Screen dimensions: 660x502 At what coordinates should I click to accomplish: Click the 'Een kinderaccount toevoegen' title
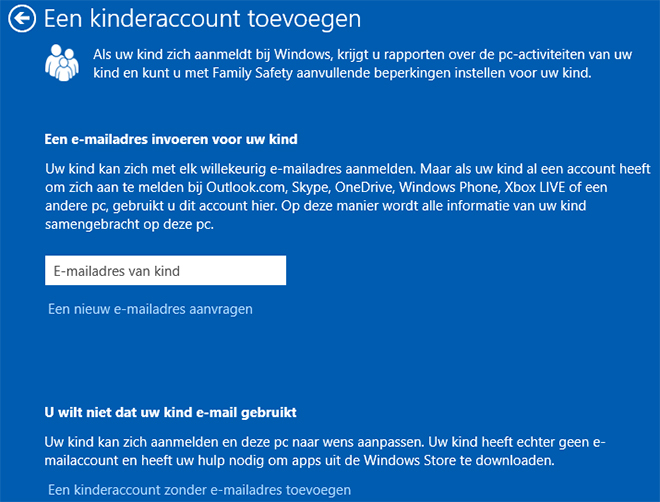tap(202, 19)
